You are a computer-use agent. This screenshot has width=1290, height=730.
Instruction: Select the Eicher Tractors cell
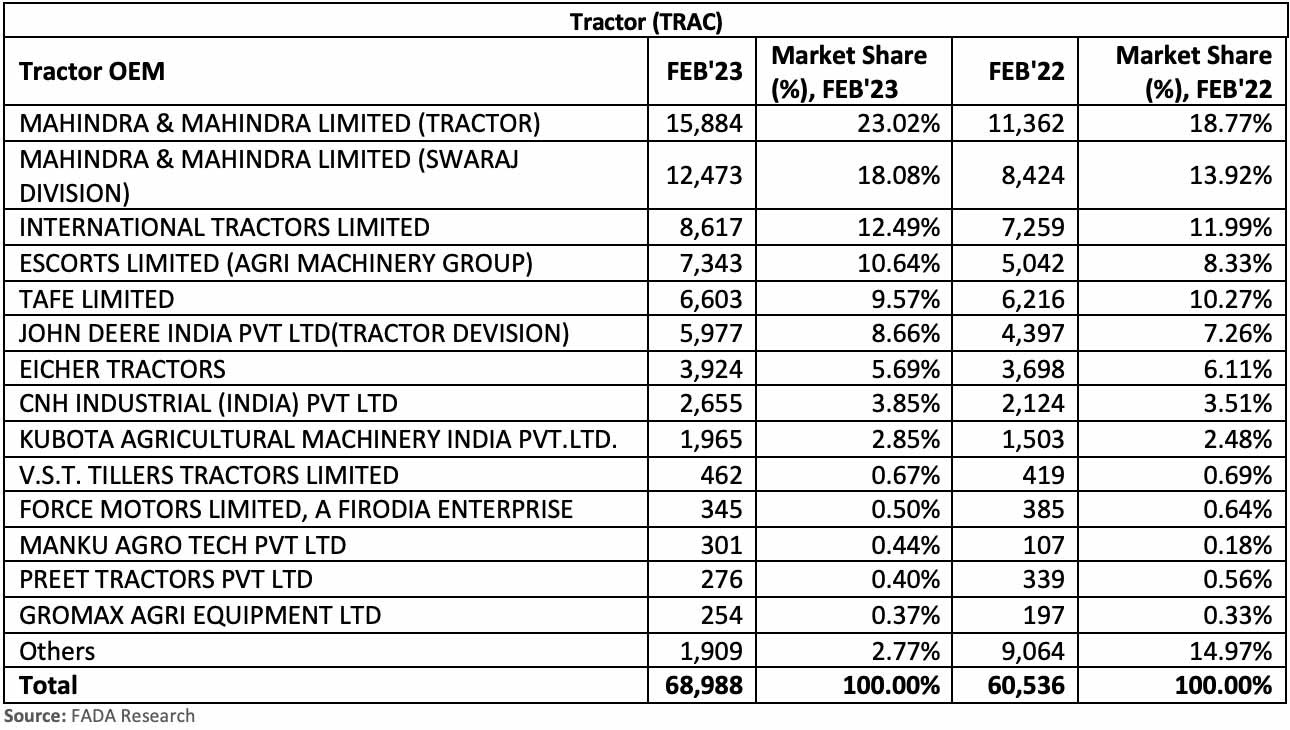point(122,369)
